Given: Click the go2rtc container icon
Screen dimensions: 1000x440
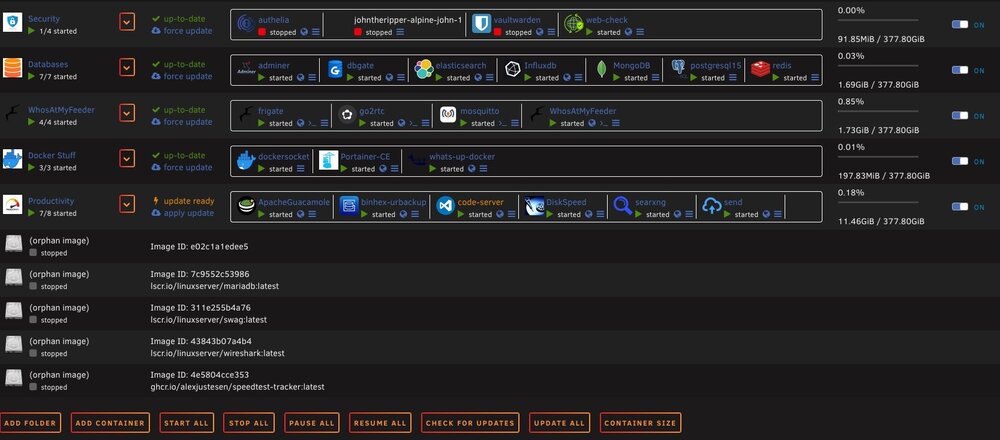Looking at the screenshot, I should point(347,115).
